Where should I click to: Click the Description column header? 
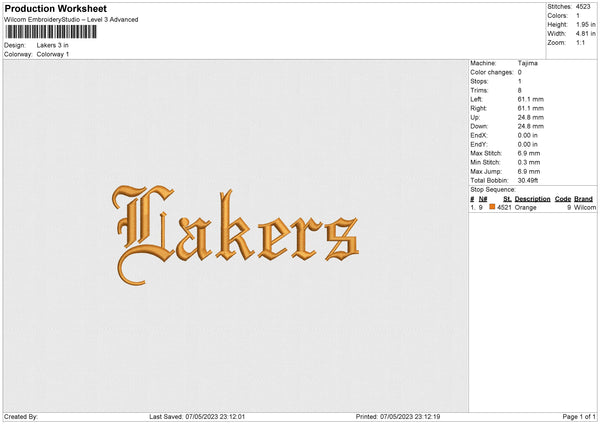coord(532,199)
